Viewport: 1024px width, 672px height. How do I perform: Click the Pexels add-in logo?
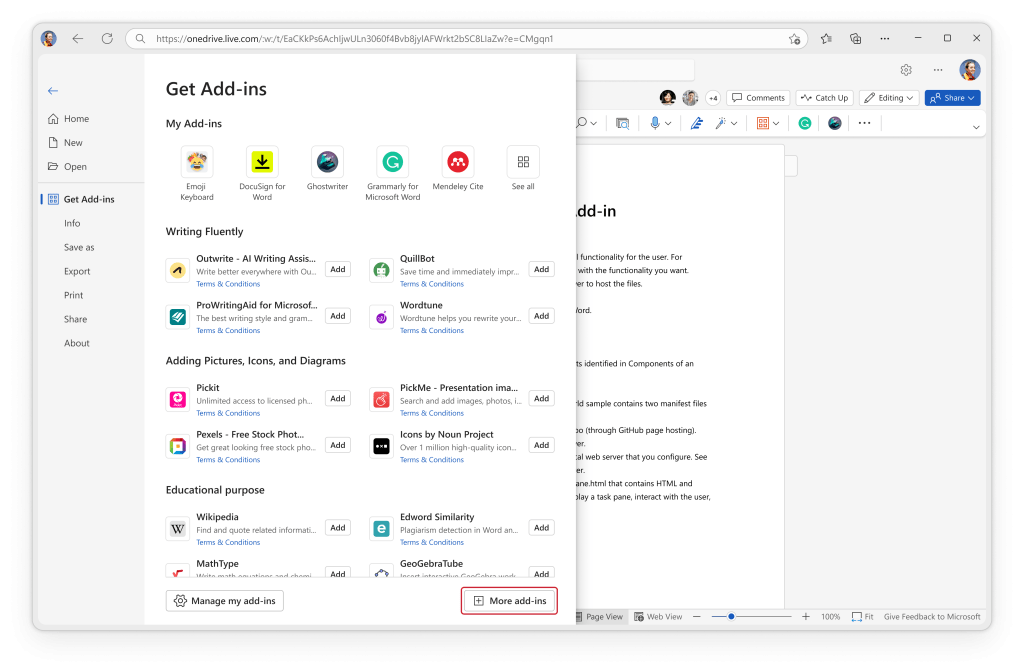pyautogui.click(x=178, y=446)
